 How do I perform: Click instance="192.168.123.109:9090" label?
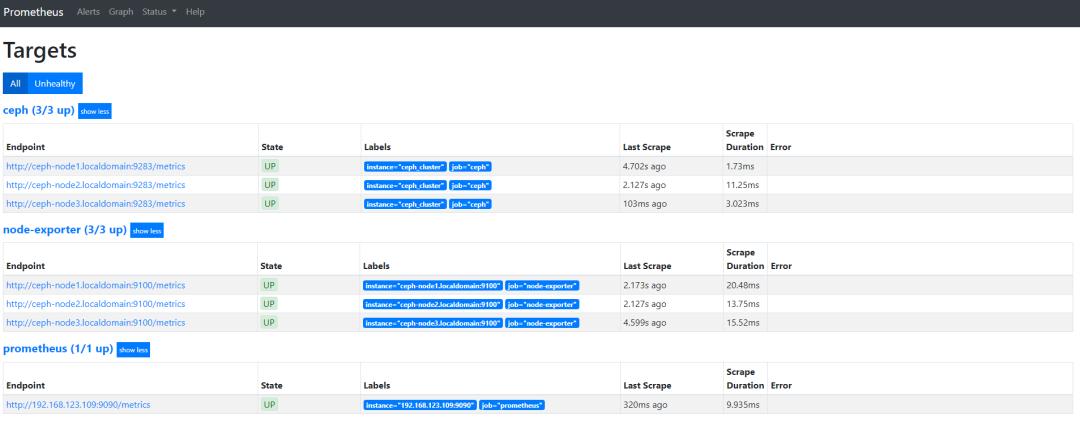(x=420, y=406)
